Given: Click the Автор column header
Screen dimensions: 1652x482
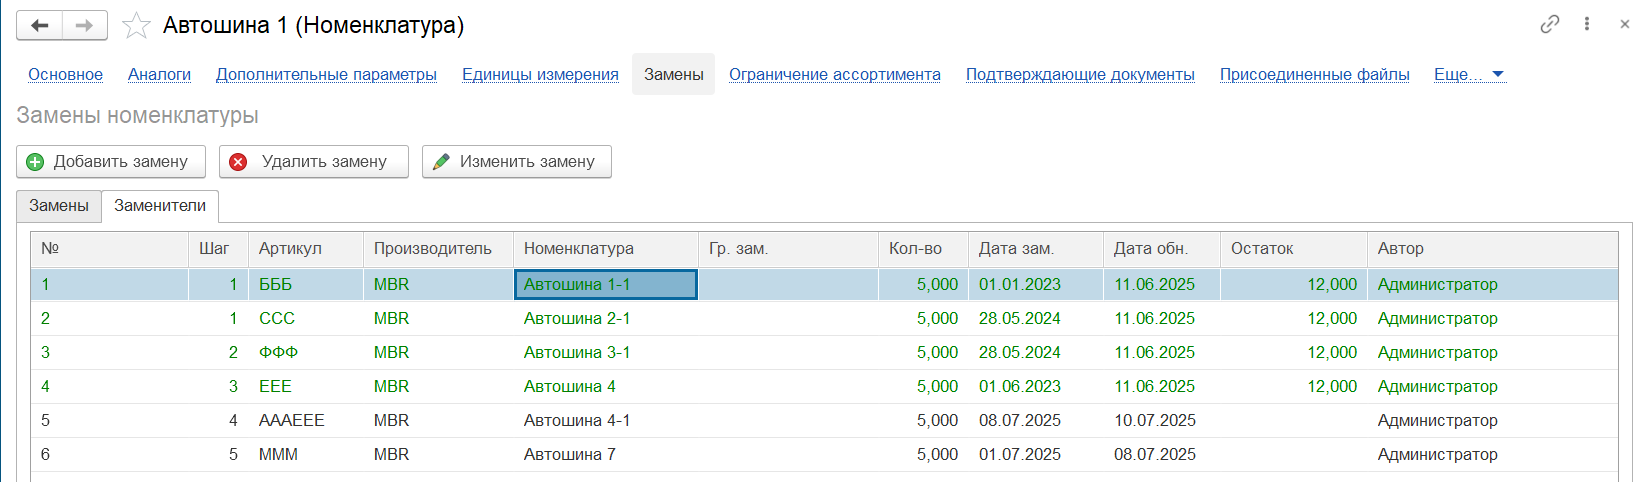Looking at the screenshot, I should 1492,248.
